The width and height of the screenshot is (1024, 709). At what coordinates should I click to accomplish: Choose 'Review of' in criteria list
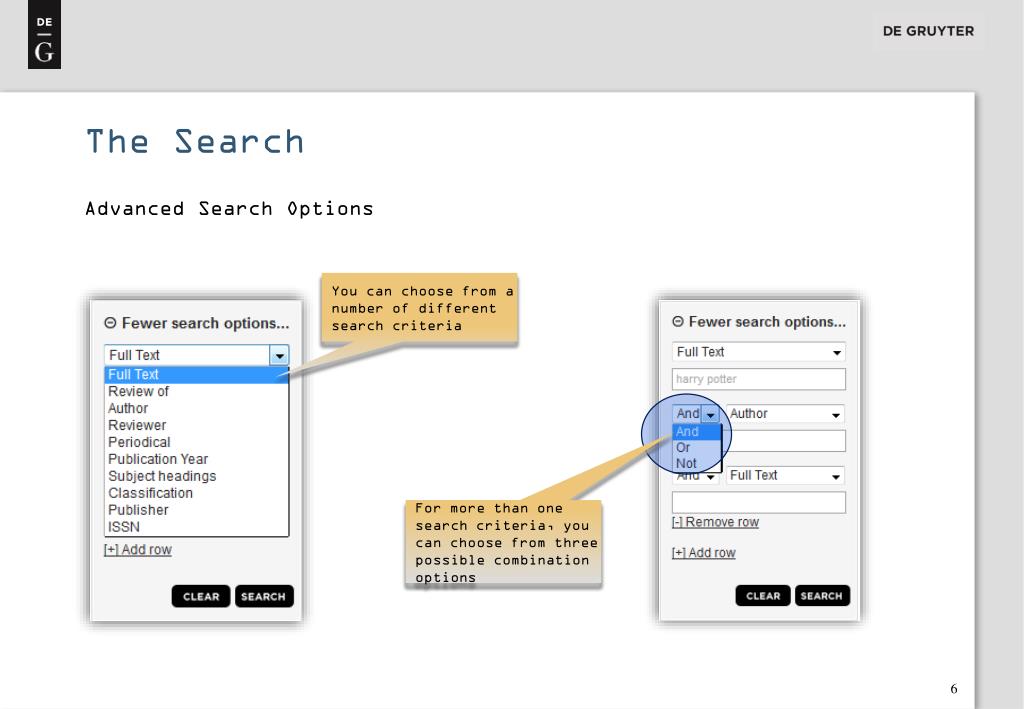pyautogui.click(x=196, y=392)
